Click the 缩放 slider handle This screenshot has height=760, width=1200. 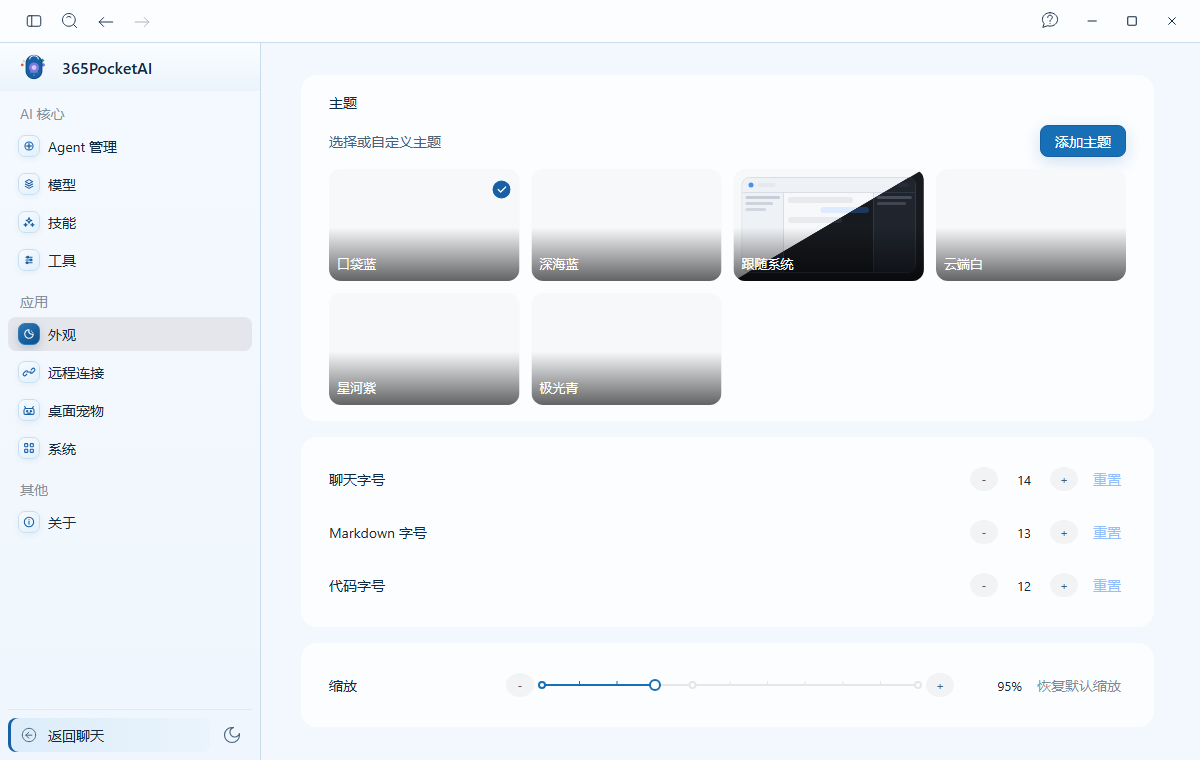point(655,685)
